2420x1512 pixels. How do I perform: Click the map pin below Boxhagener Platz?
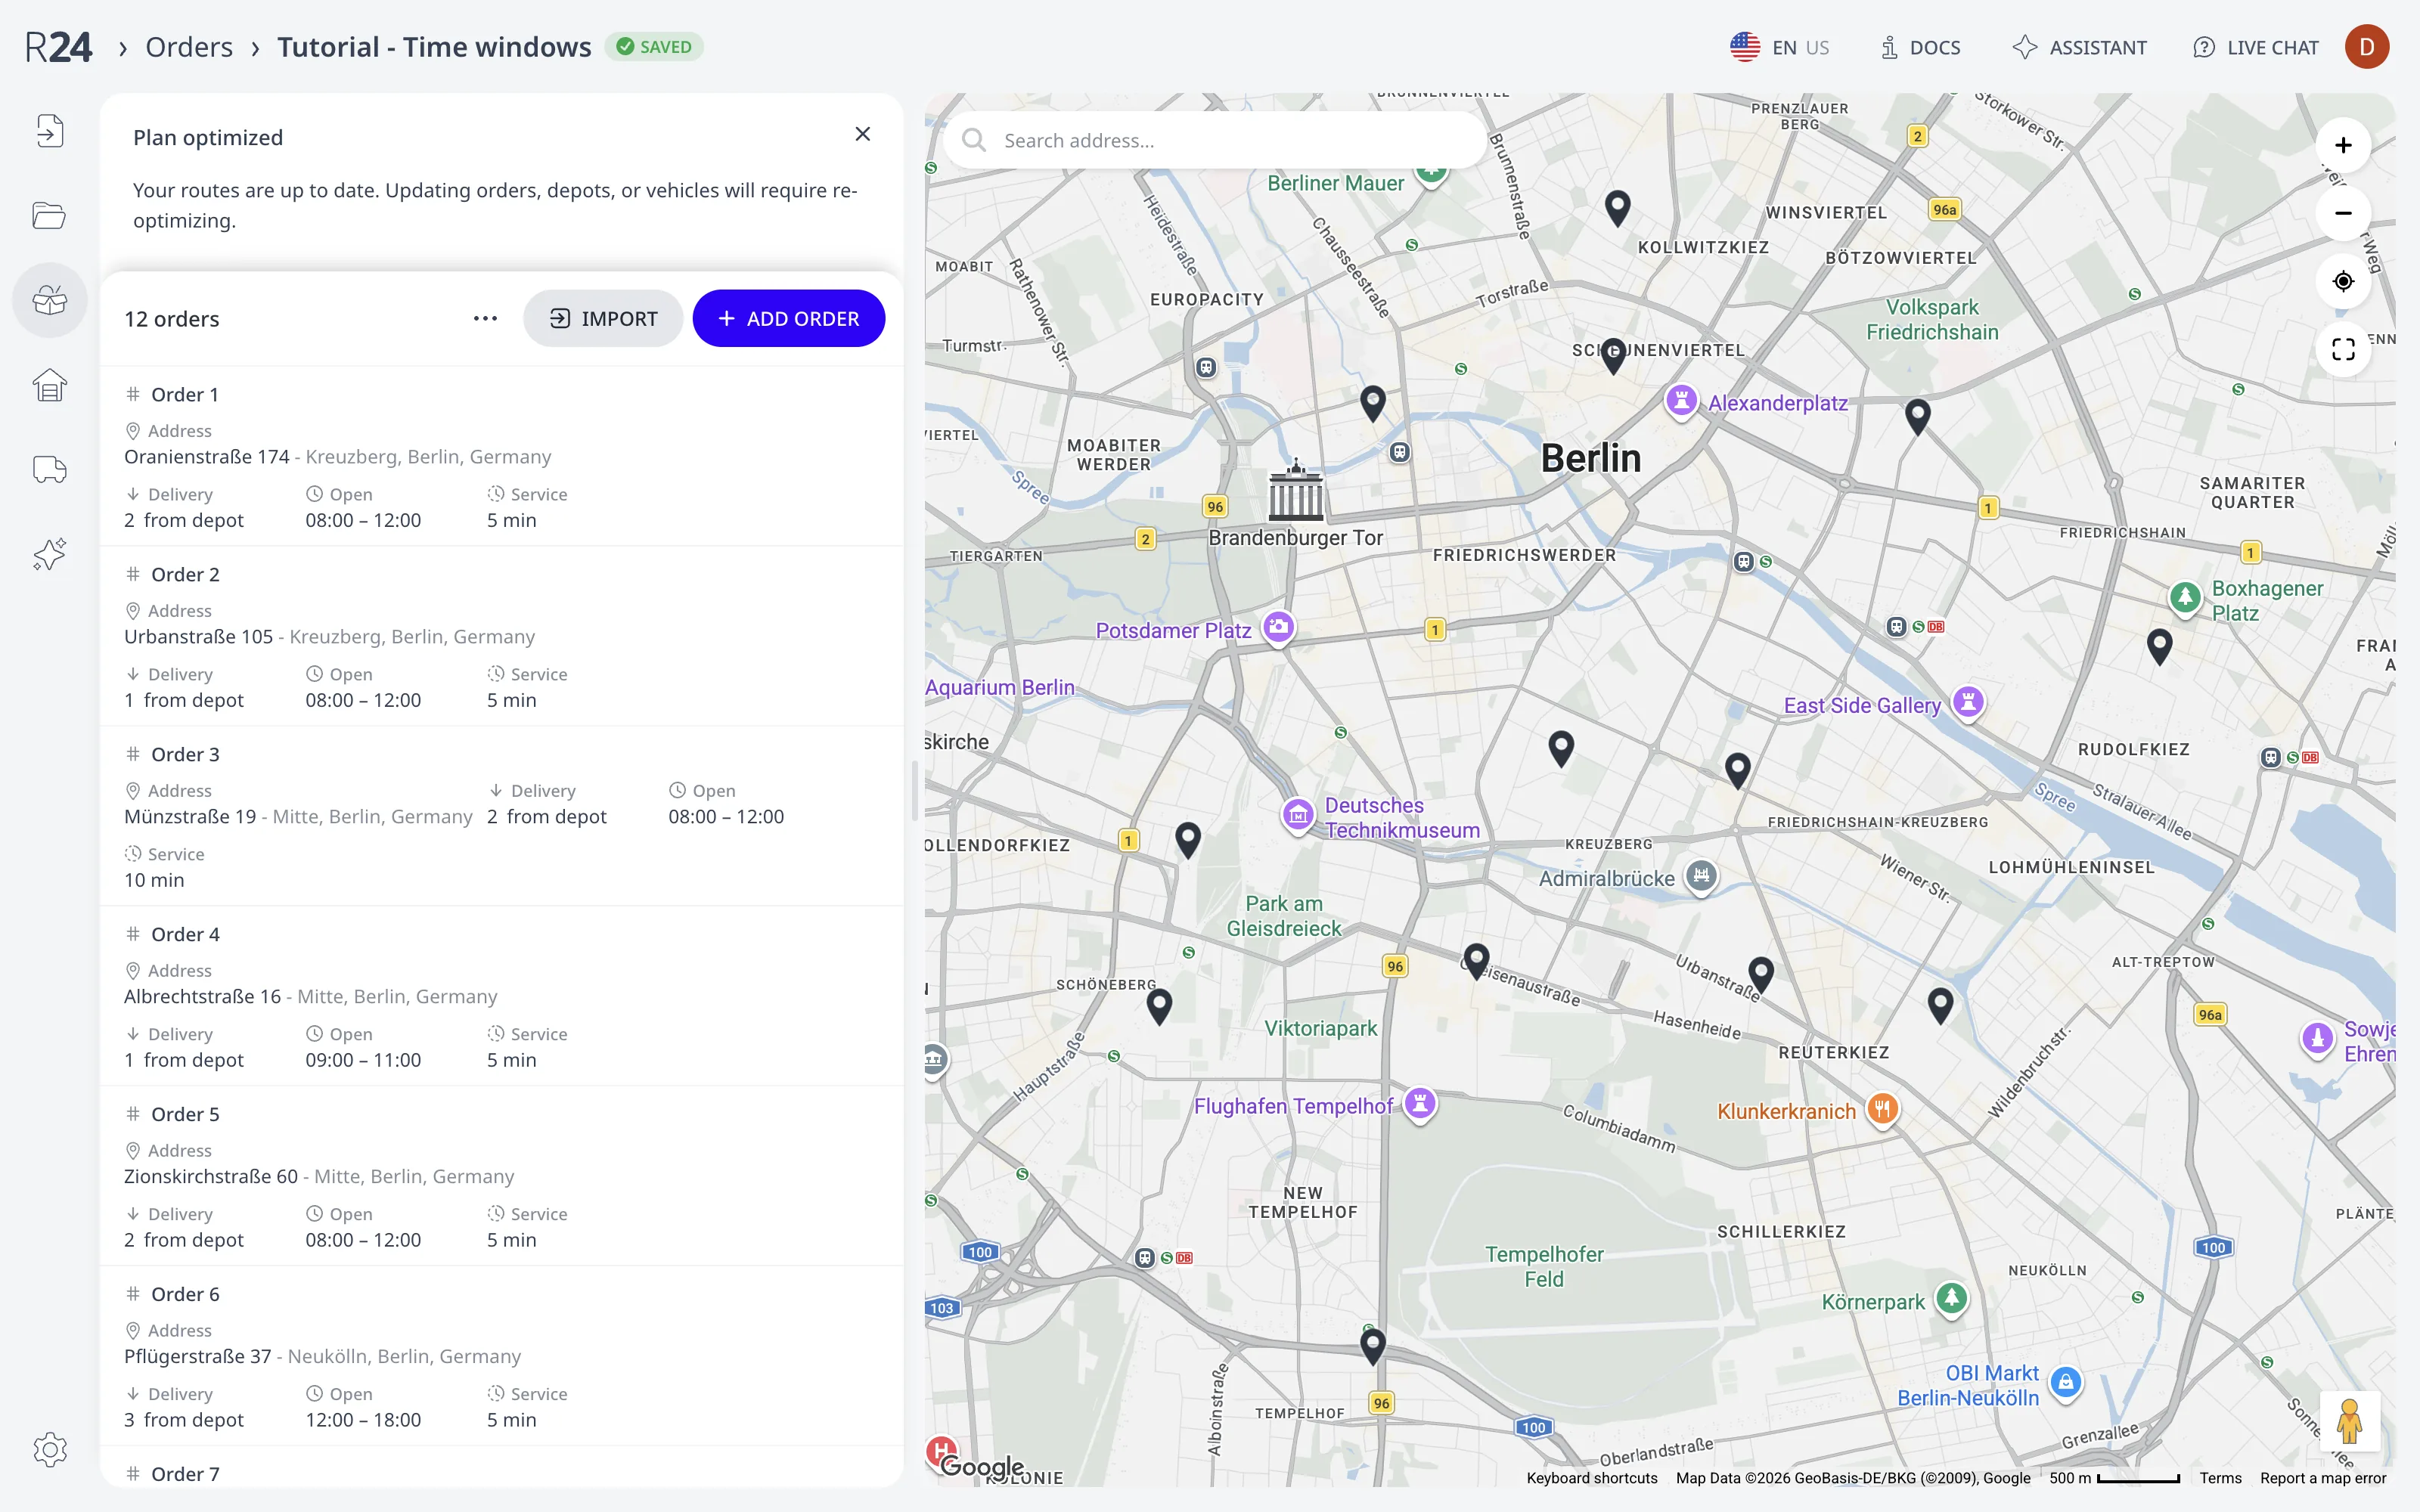pyautogui.click(x=2160, y=646)
